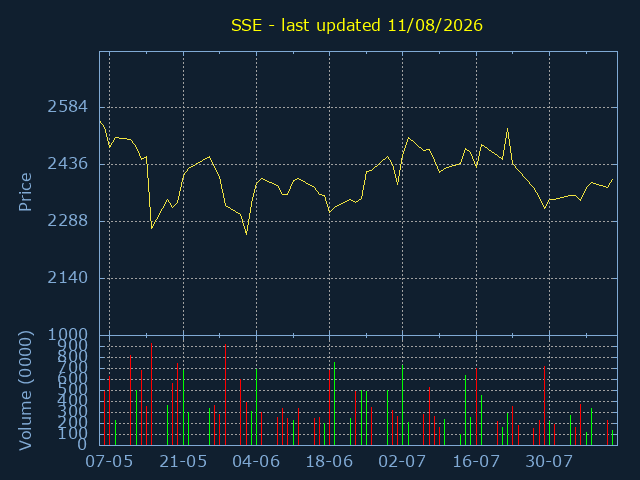Click the 2288 price axis label
The height and width of the screenshot is (480, 640).
pos(68,220)
